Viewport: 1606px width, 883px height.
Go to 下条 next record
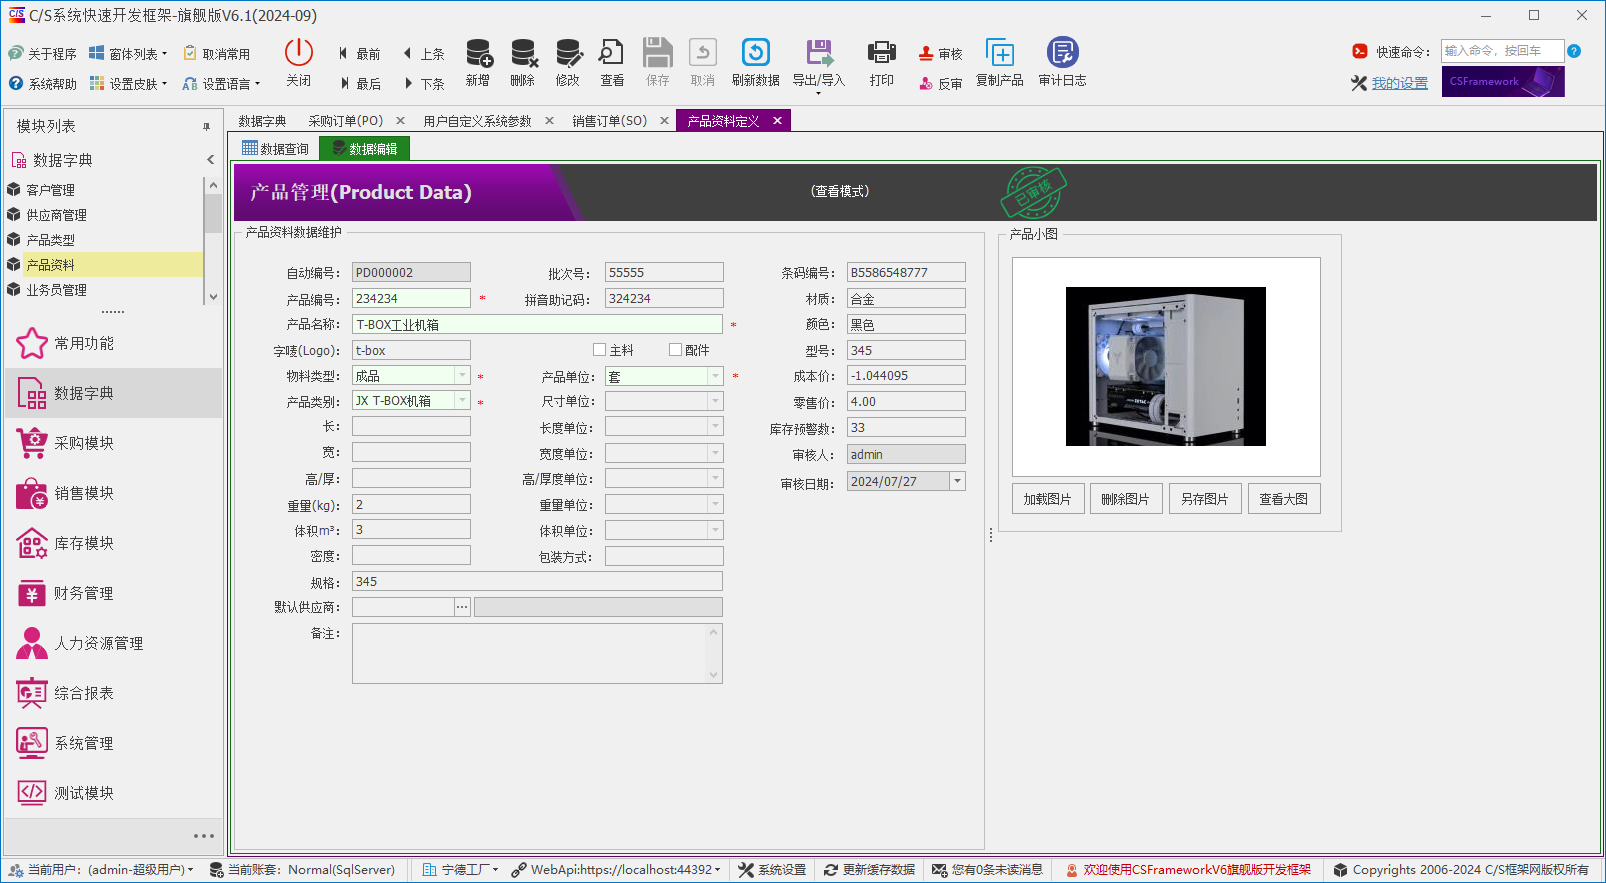424,84
